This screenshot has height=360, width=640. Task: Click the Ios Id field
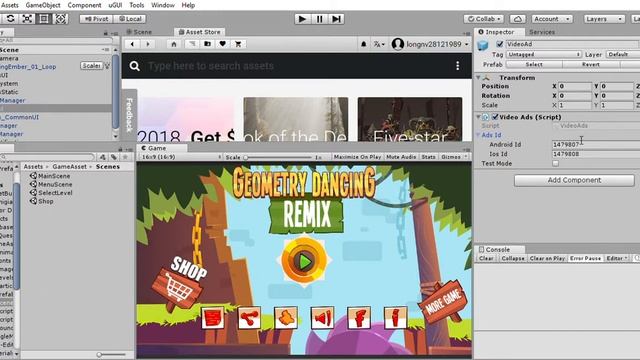[x=596, y=154]
